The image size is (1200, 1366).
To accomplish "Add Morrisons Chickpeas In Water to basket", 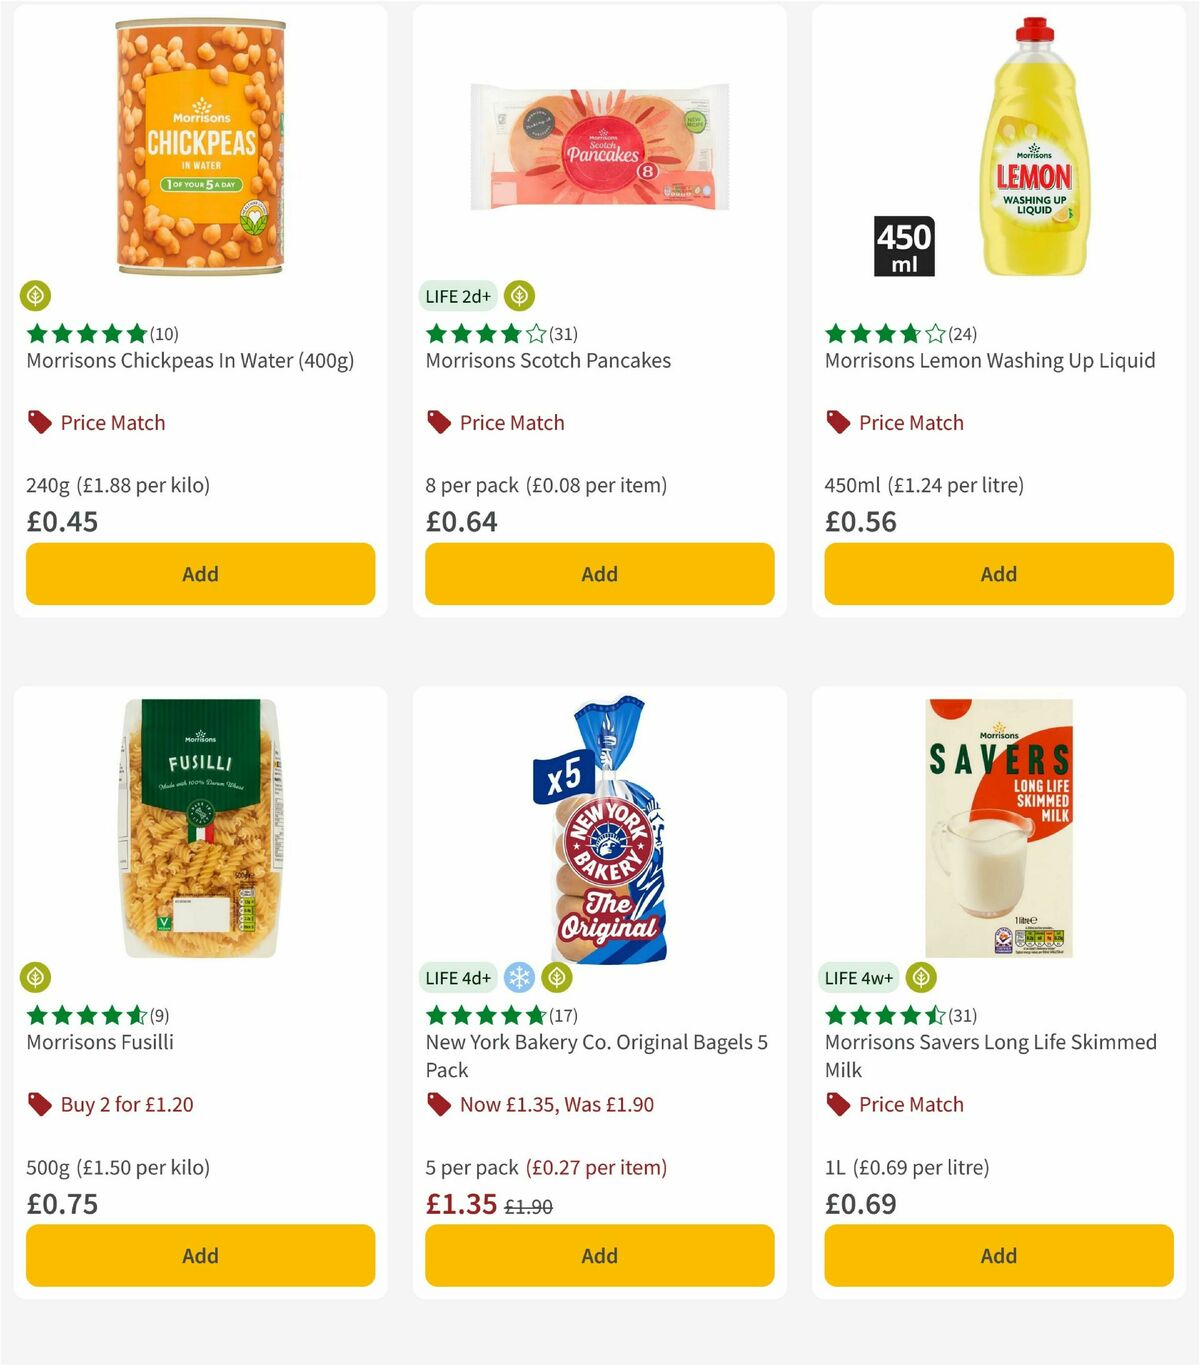I will (x=200, y=574).
